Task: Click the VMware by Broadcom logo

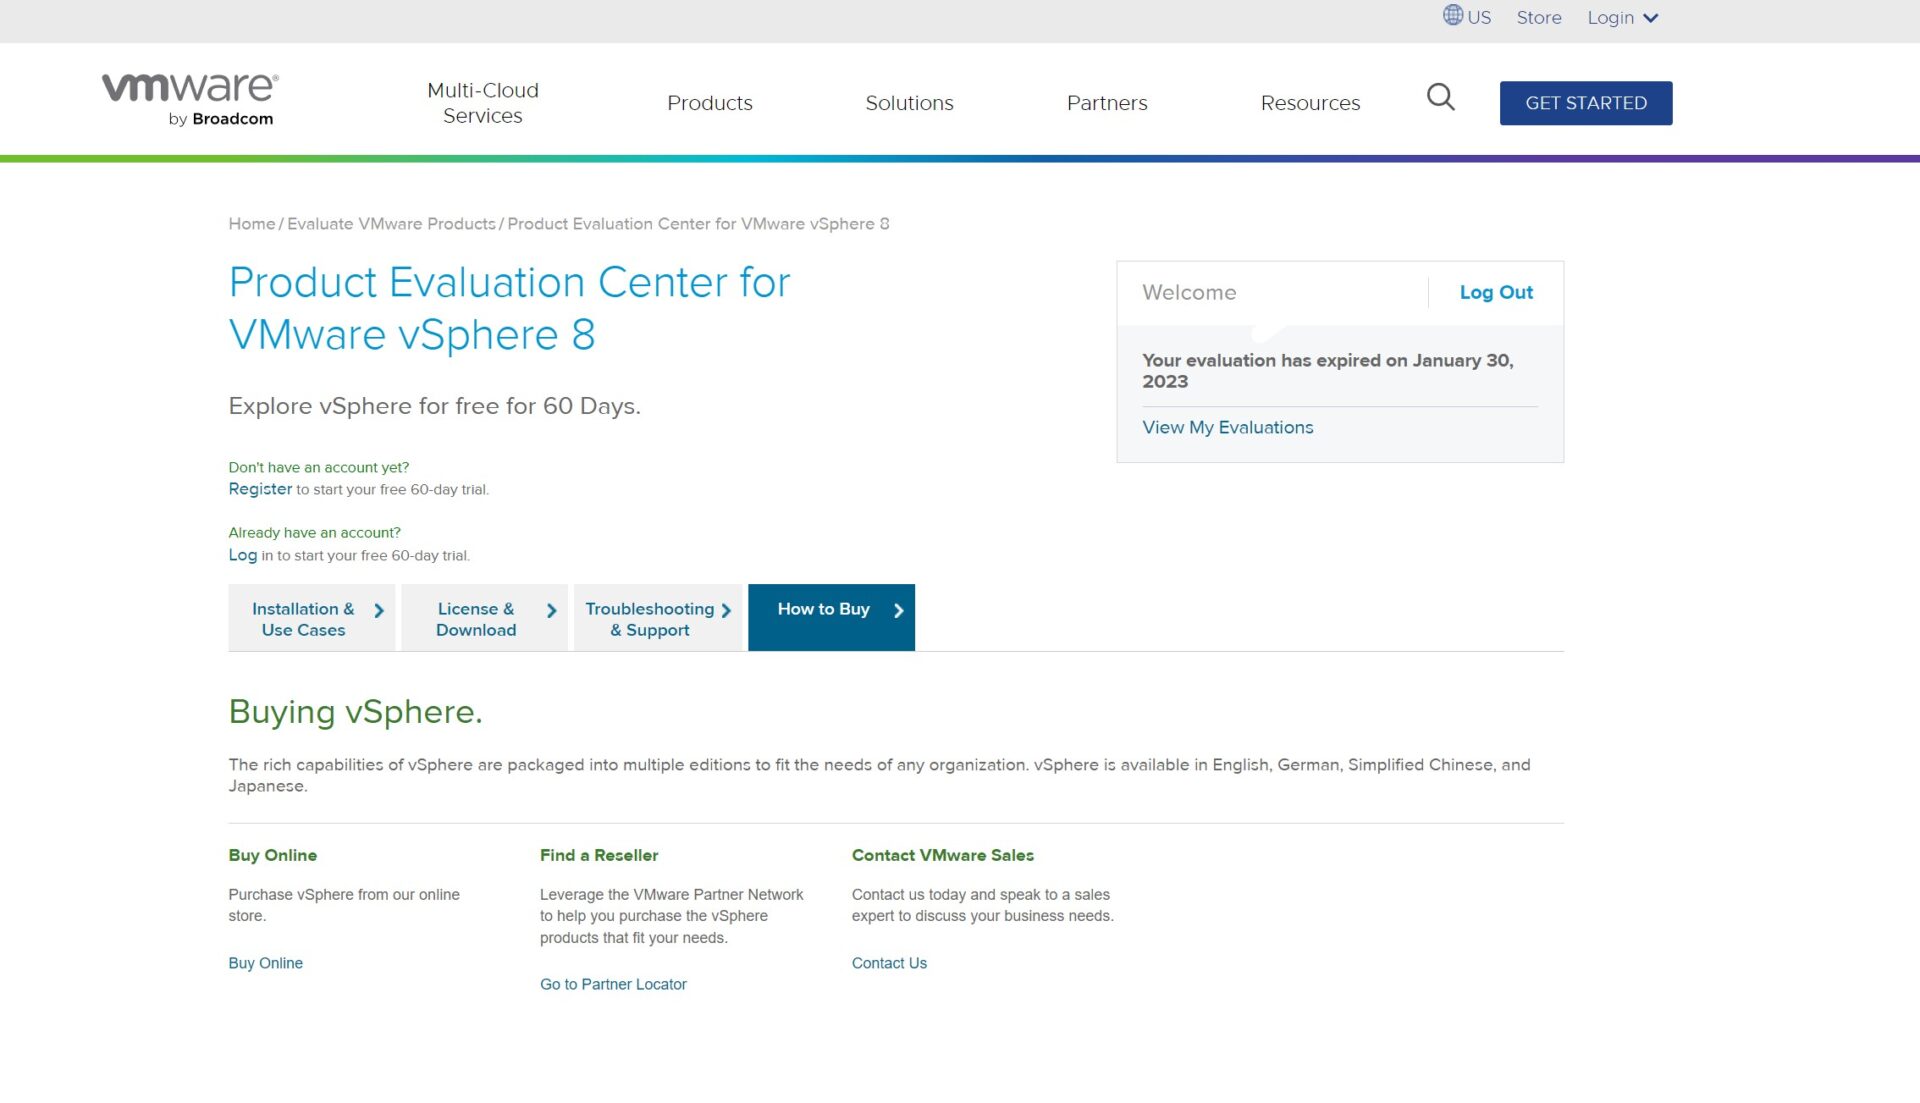Action: pyautogui.click(x=188, y=96)
